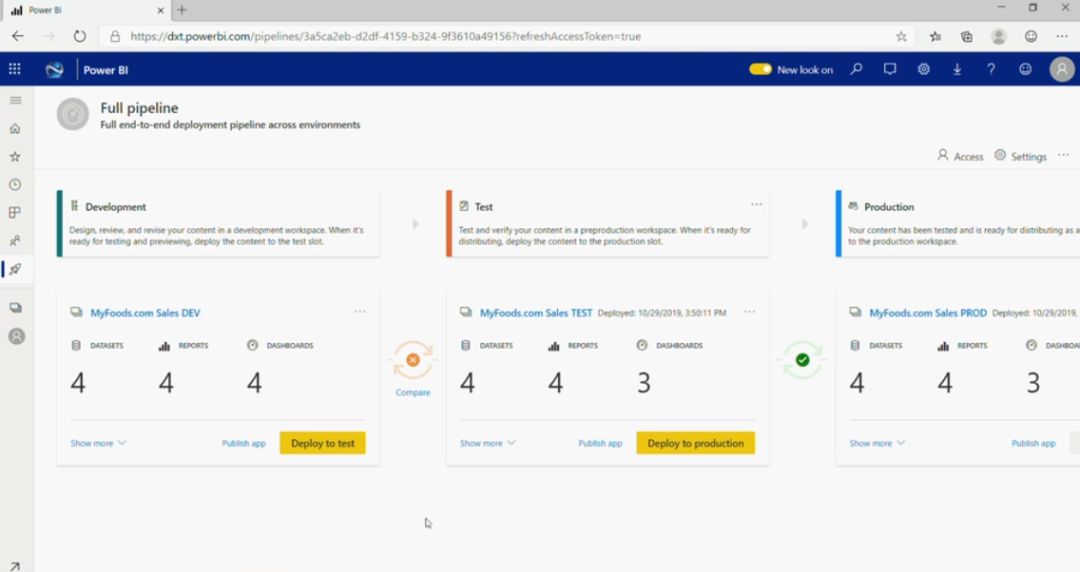Open the app launcher waffle icon
This screenshot has height=572, width=1080.
14,69
